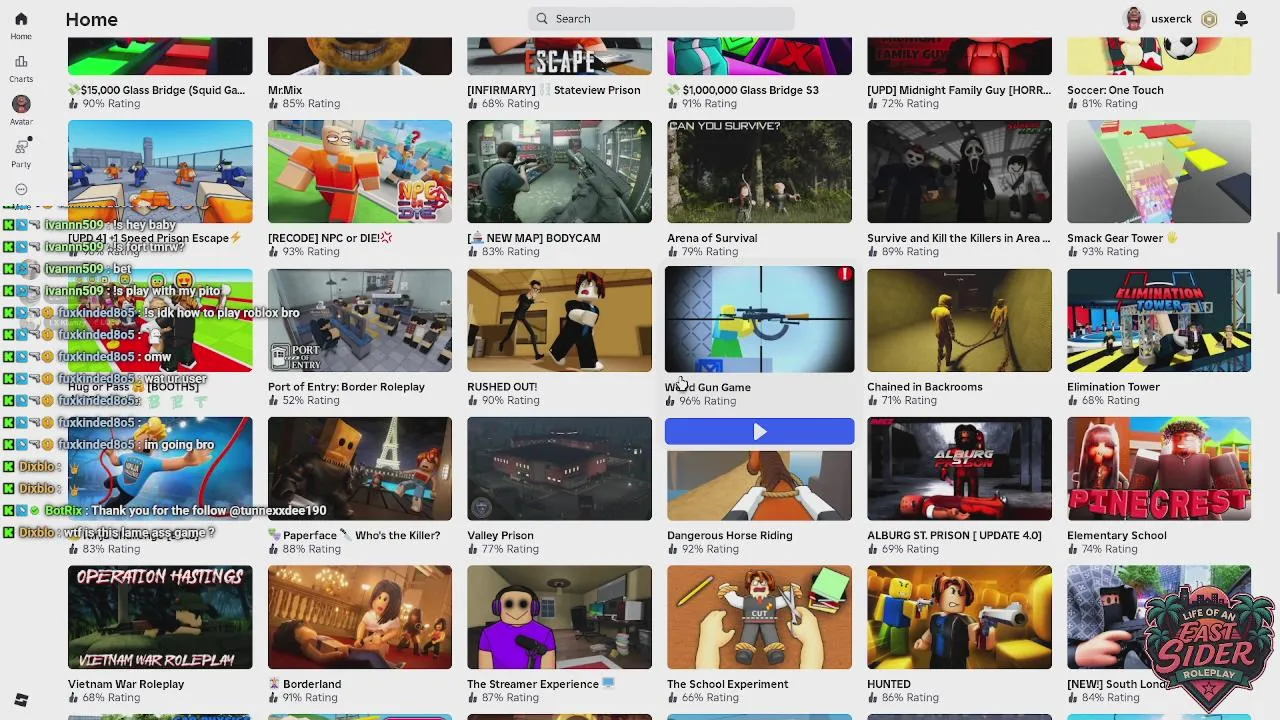Click "[INFIRMARY] Stateview Prison" title
1280x720 pixels.
(553, 90)
